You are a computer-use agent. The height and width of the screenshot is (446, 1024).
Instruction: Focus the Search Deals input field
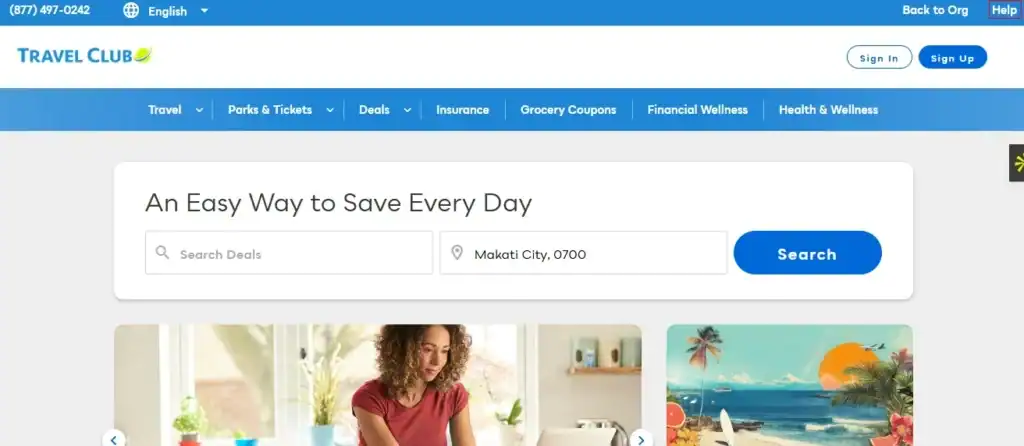point(289,253)
